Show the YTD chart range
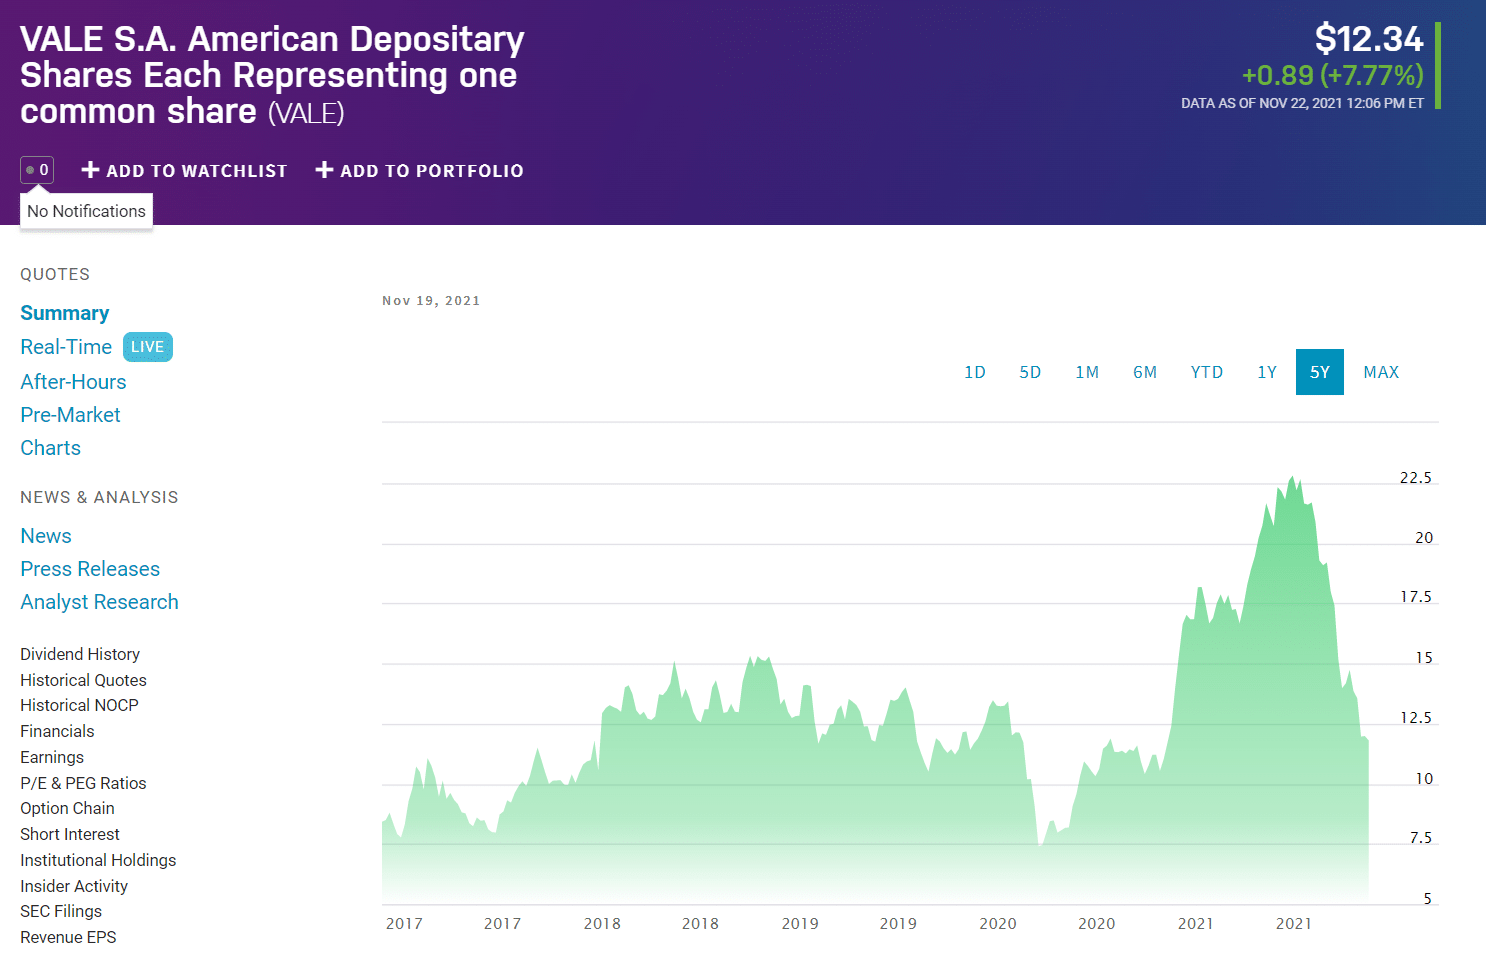Screen dimensions: 1486x957 click(x=1207, y=372)
